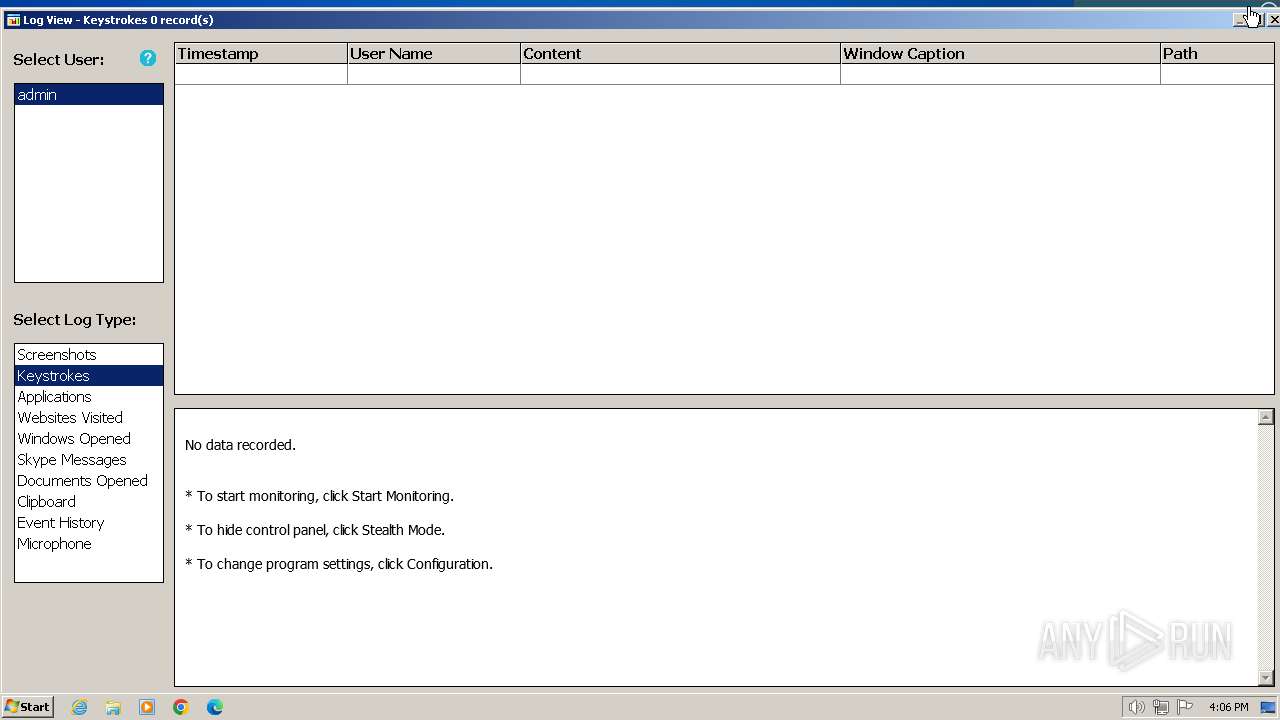Click the Show Desktop taskbar button

tap(1269, 707)
